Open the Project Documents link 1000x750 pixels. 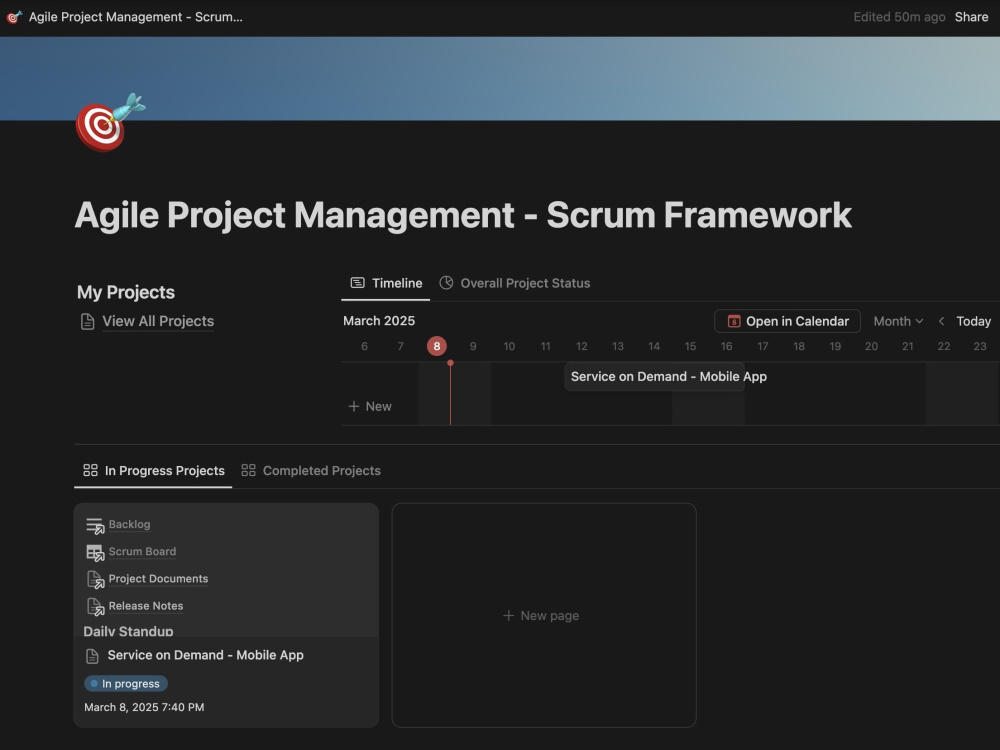(x=158, y=578)
